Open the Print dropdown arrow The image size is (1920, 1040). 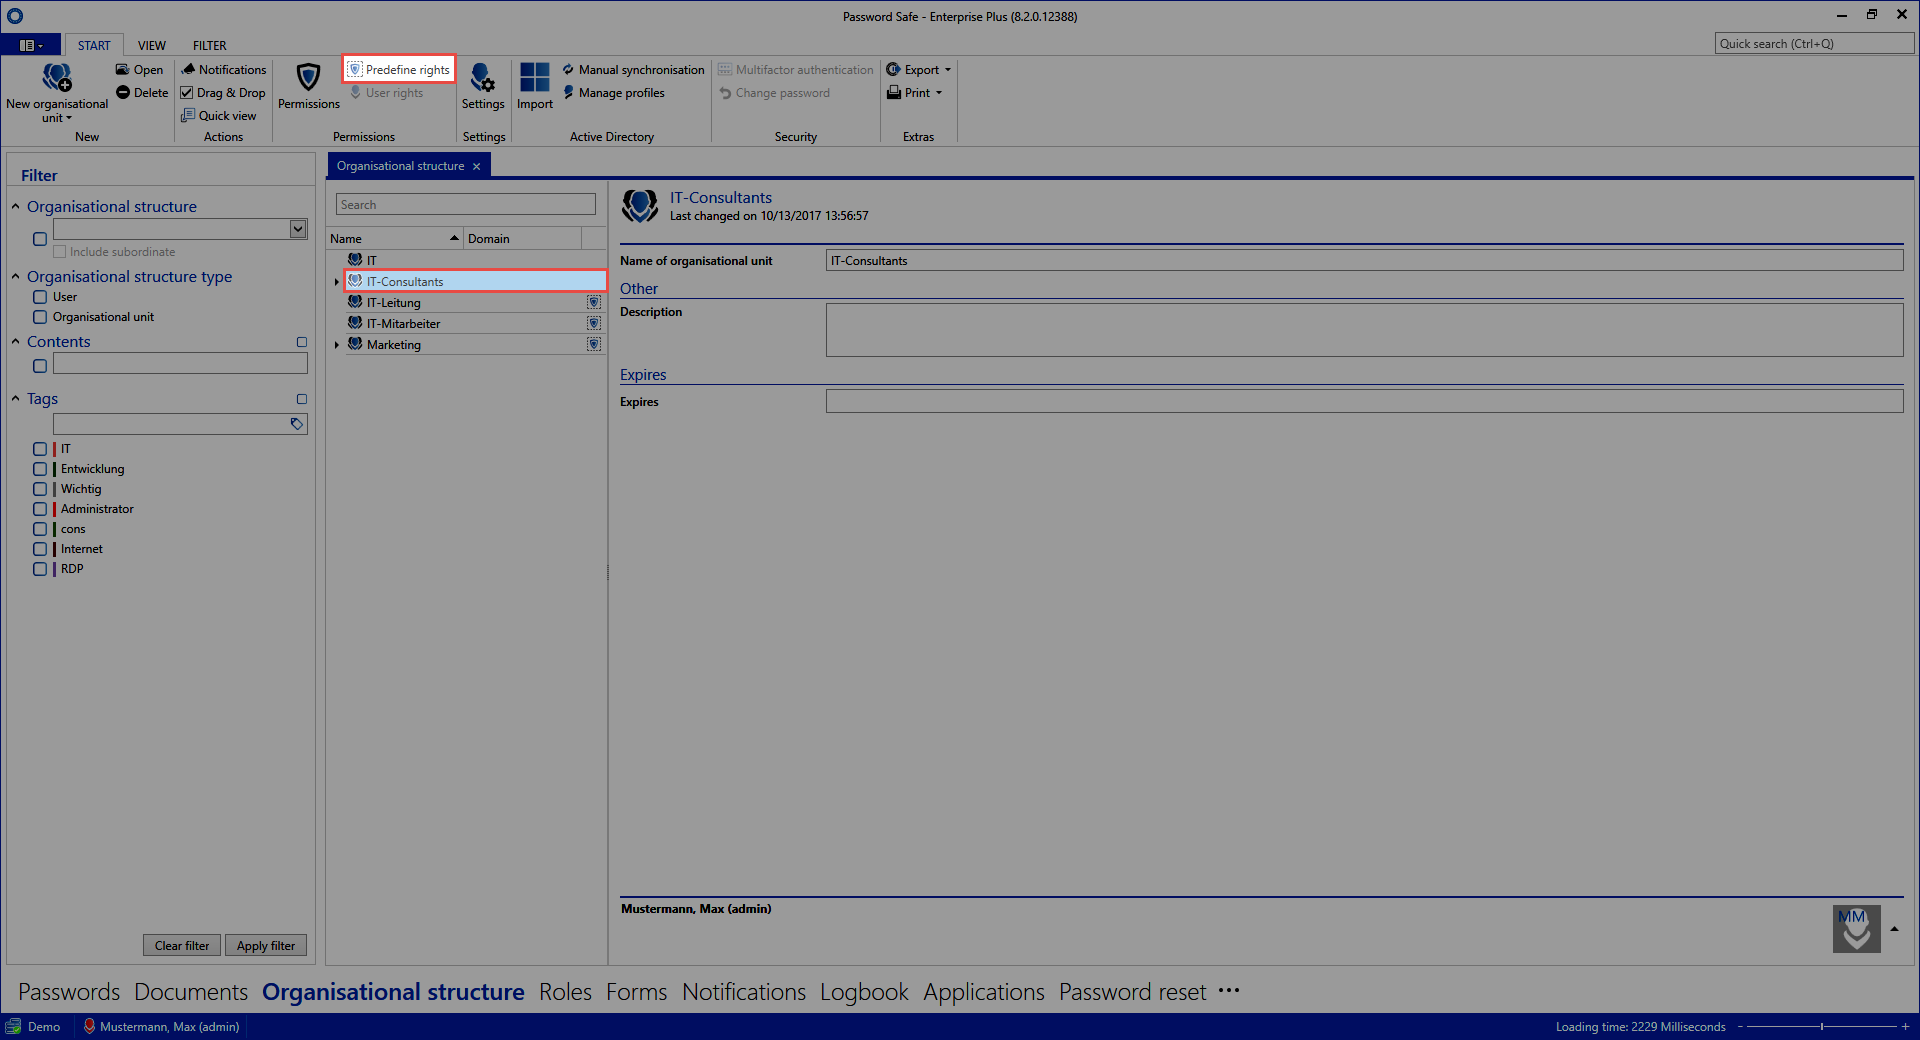939,93
